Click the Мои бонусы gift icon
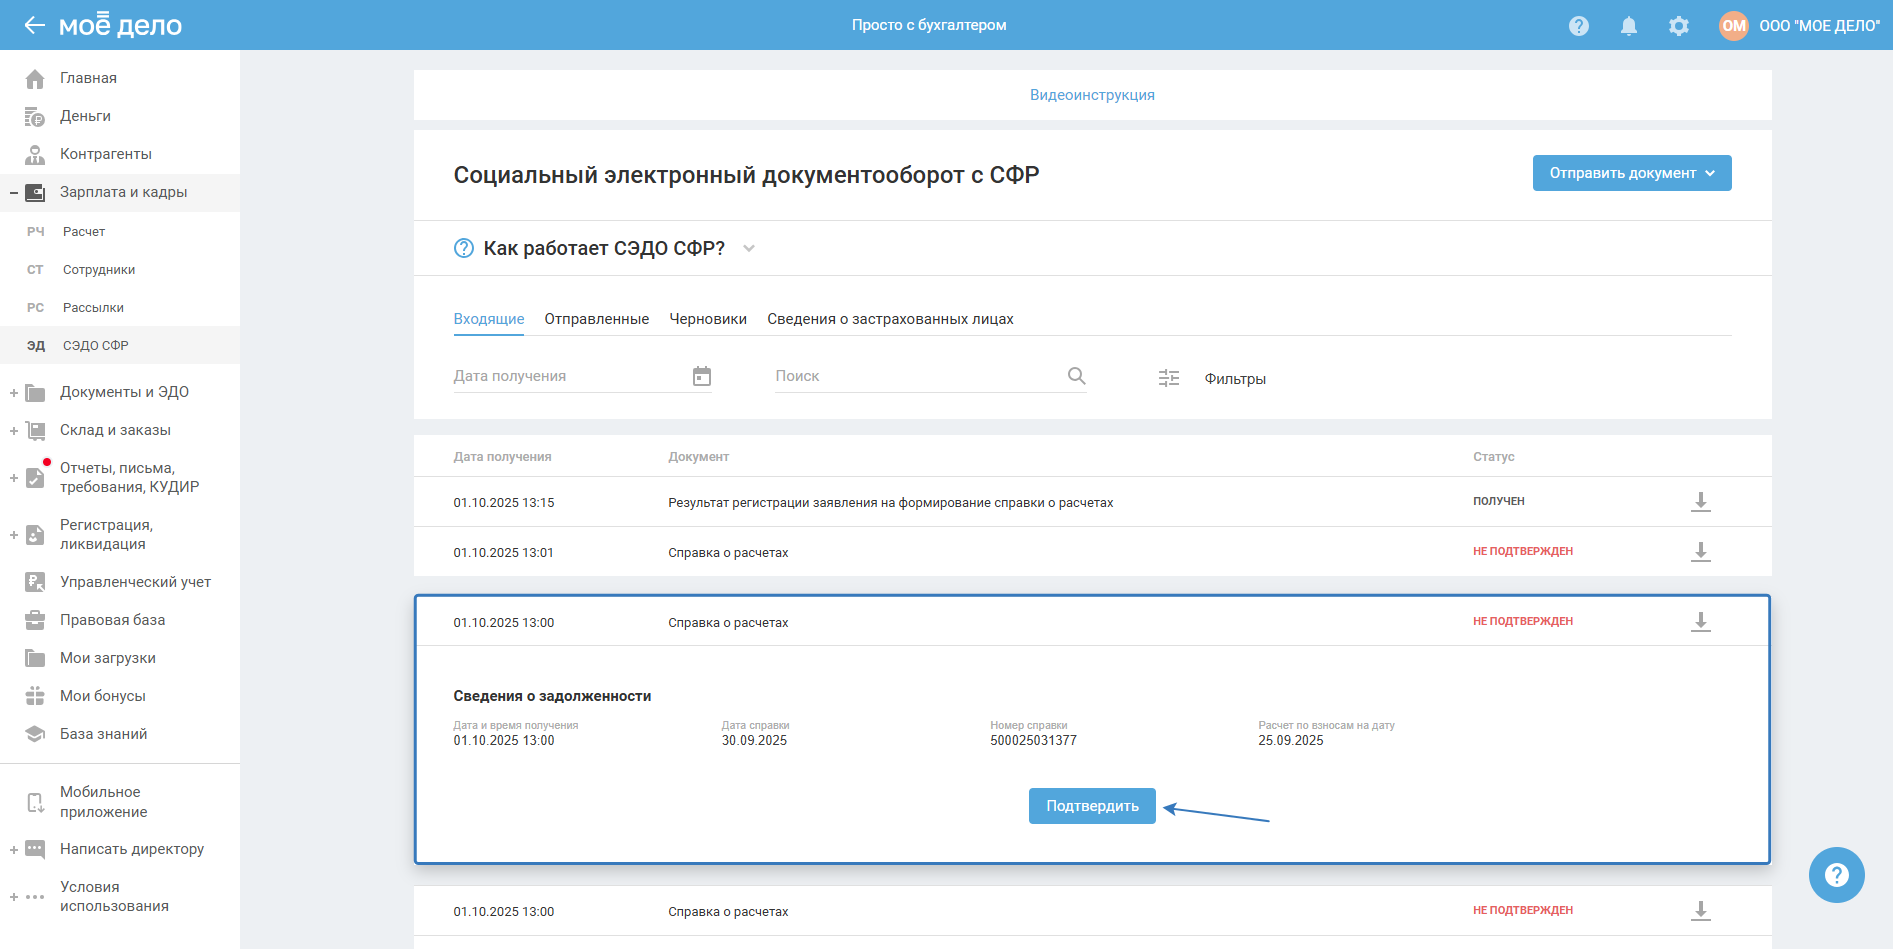Viewport: 1893px width, 949px height. tap(35, 696)
